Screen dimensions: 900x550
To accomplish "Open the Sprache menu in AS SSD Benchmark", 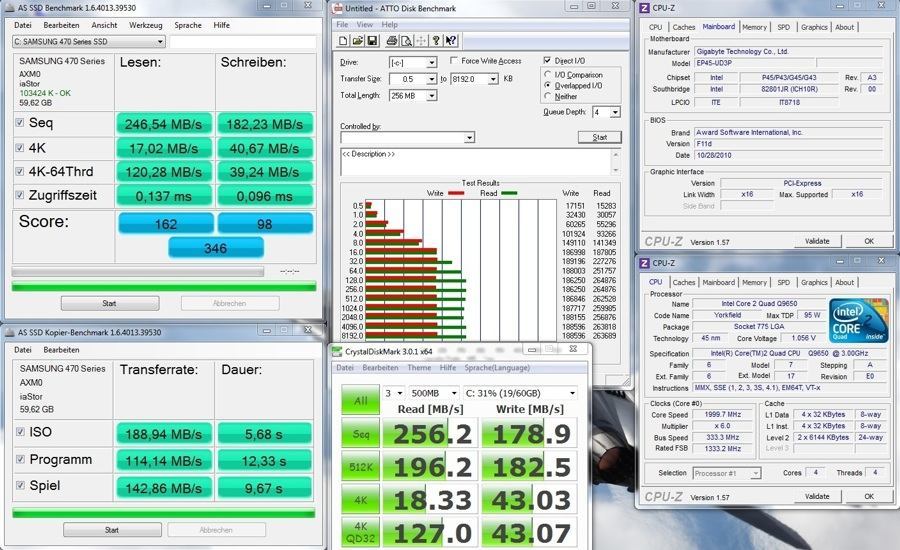I will pos(188,25).
